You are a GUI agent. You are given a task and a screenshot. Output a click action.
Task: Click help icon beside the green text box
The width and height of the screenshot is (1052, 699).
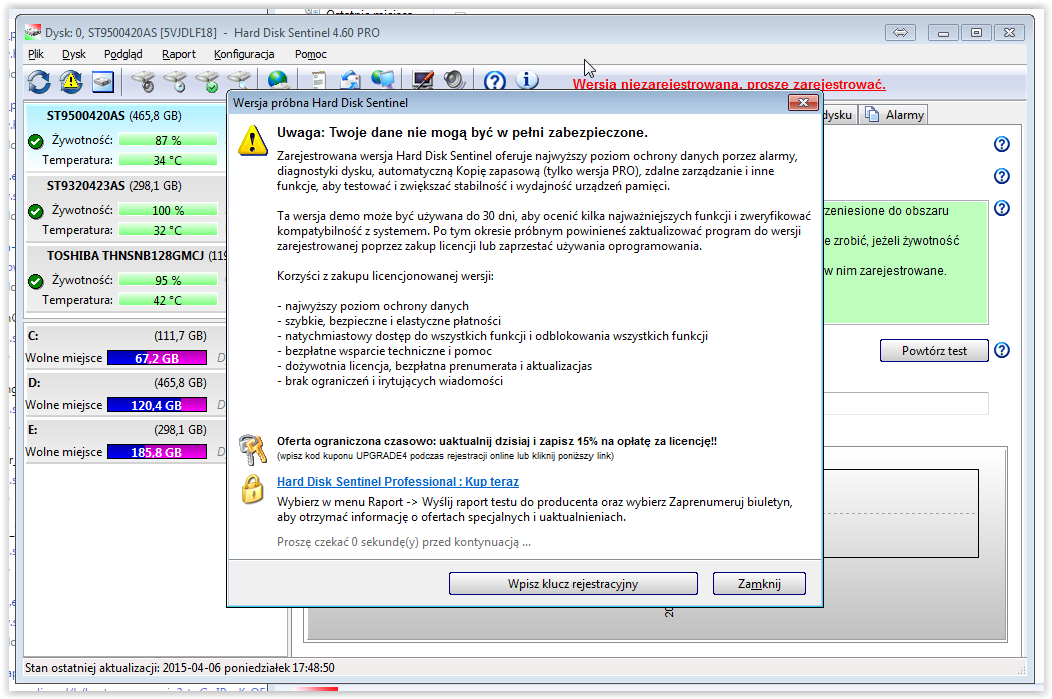(x=1002, y=208)
